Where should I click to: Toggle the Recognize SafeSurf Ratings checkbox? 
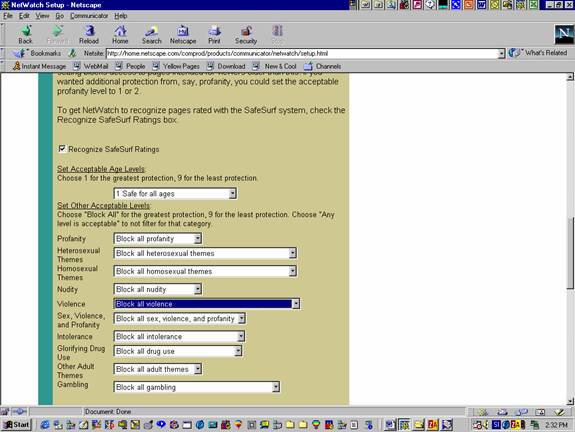pyautogui.click(x=62, y=149)
